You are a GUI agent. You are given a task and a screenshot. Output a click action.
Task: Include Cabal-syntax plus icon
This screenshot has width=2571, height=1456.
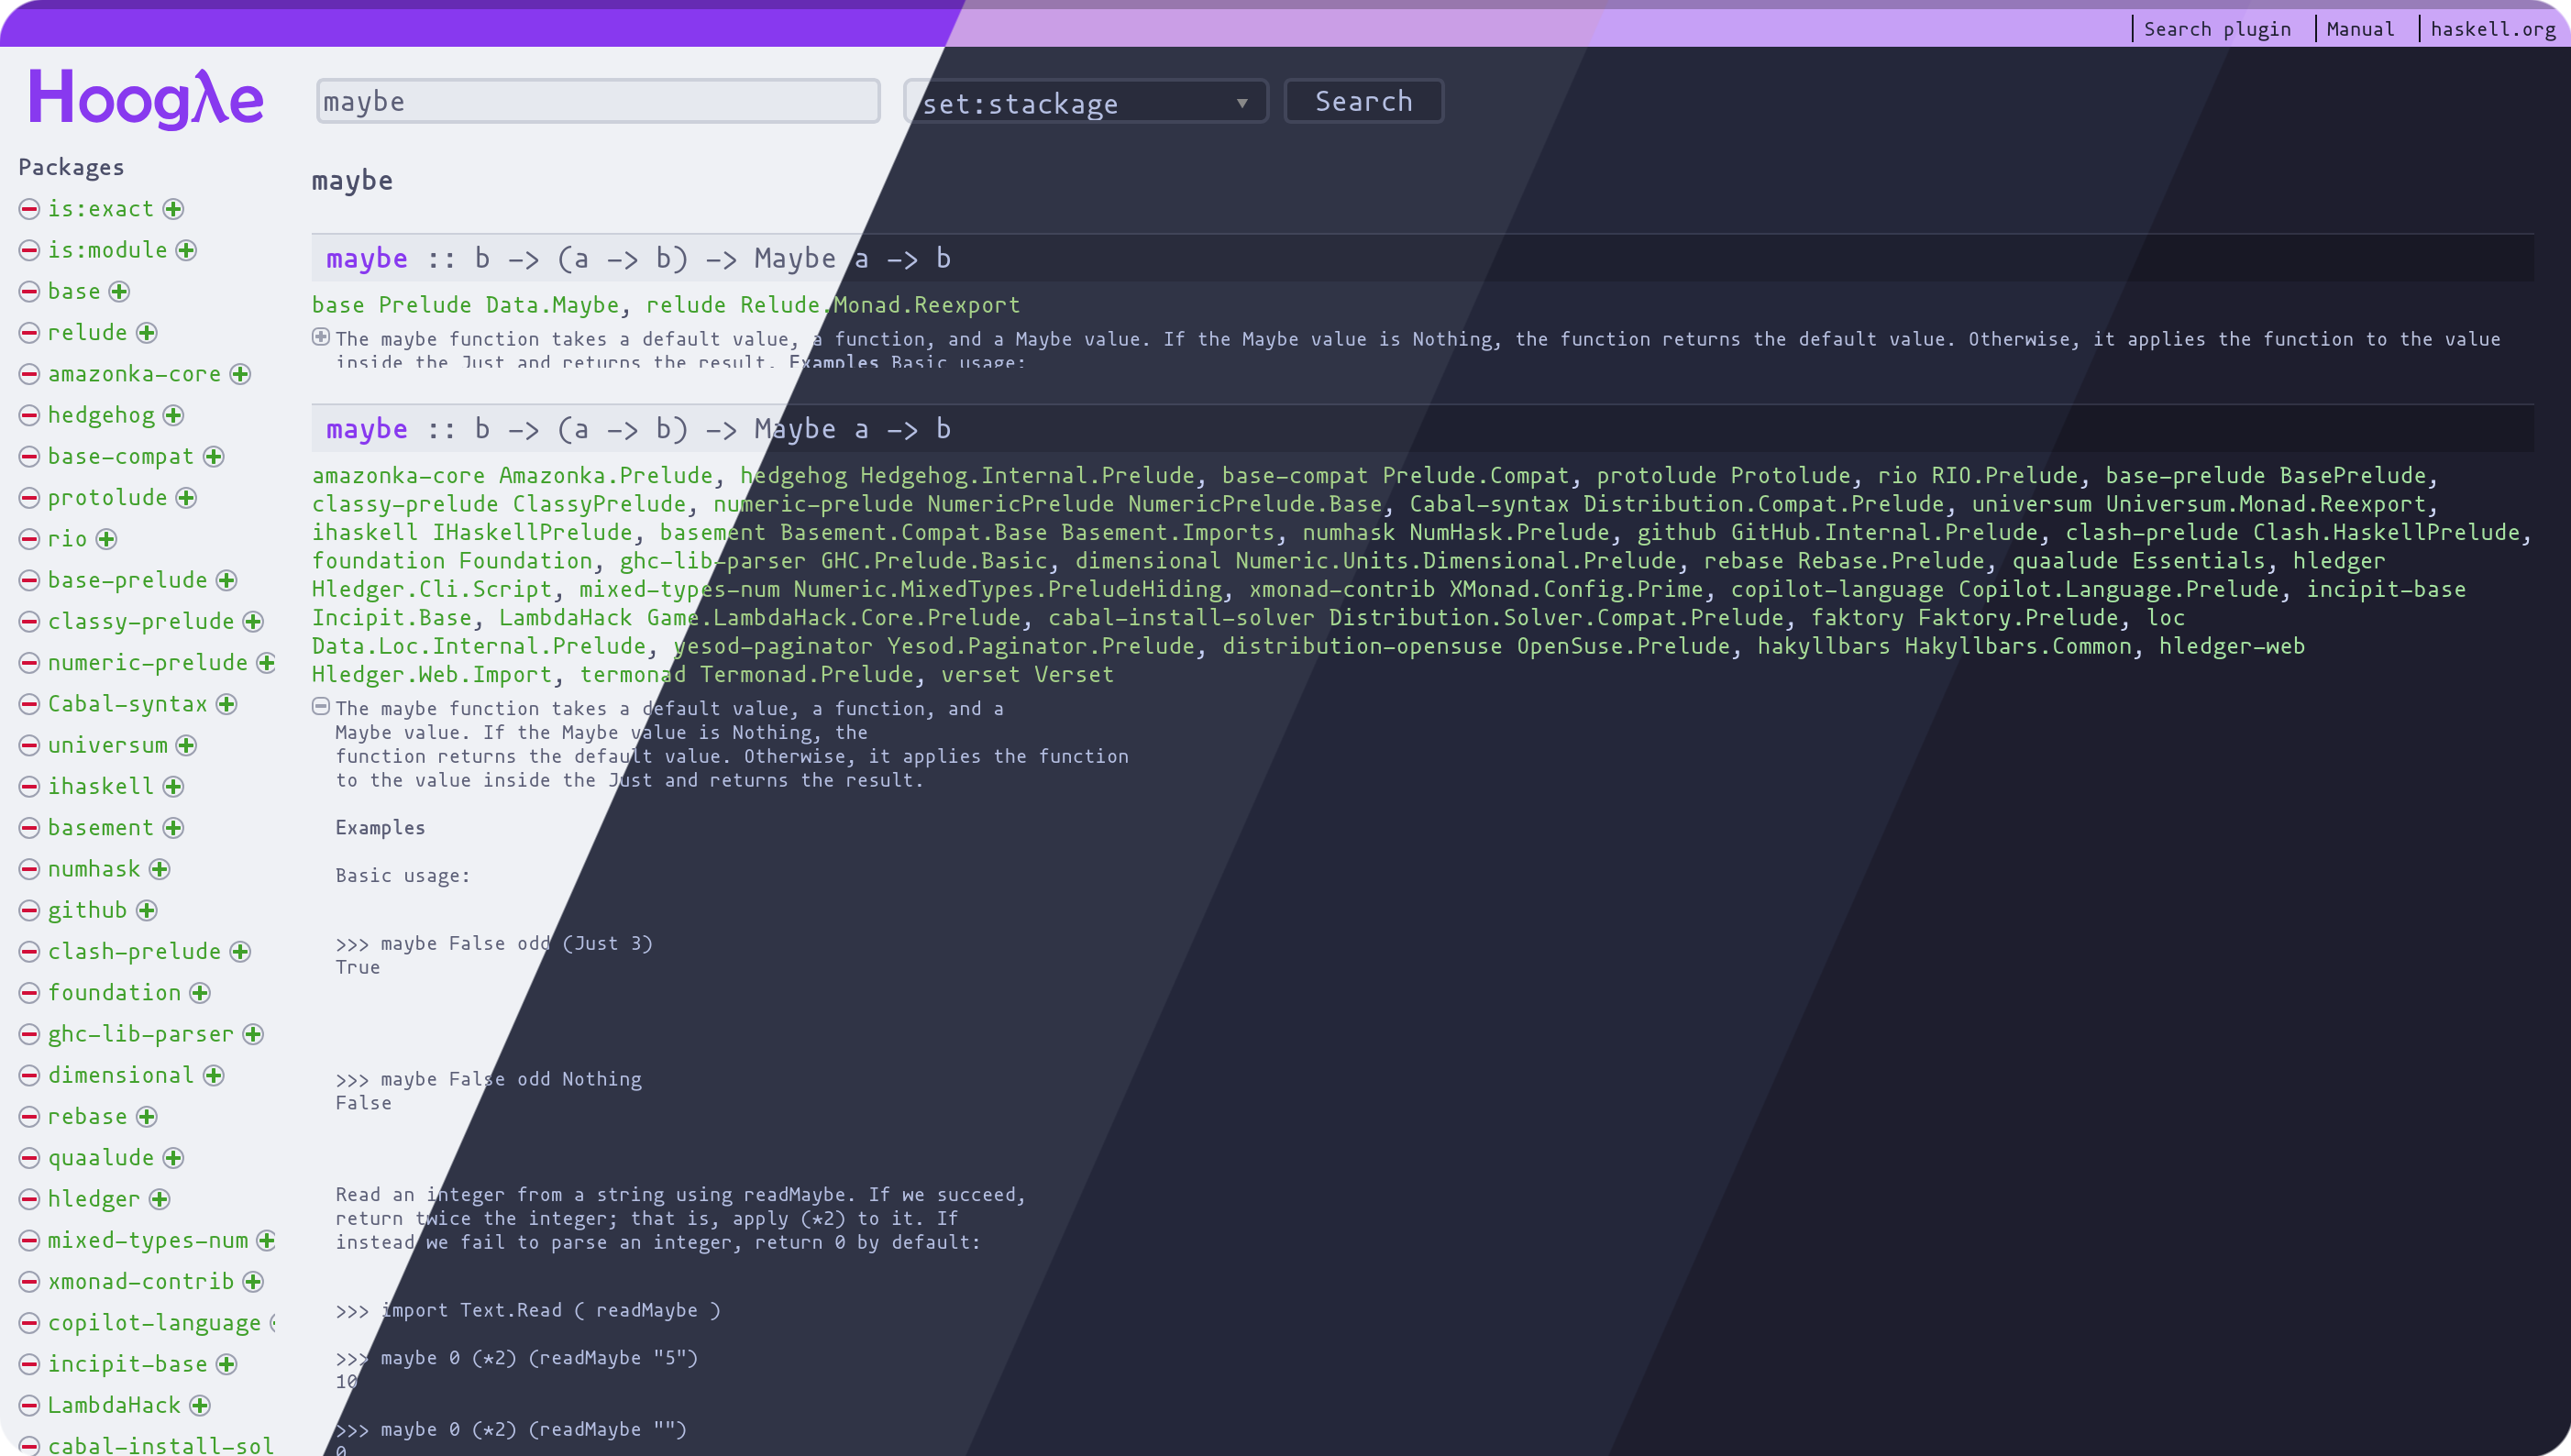[227, 704]
